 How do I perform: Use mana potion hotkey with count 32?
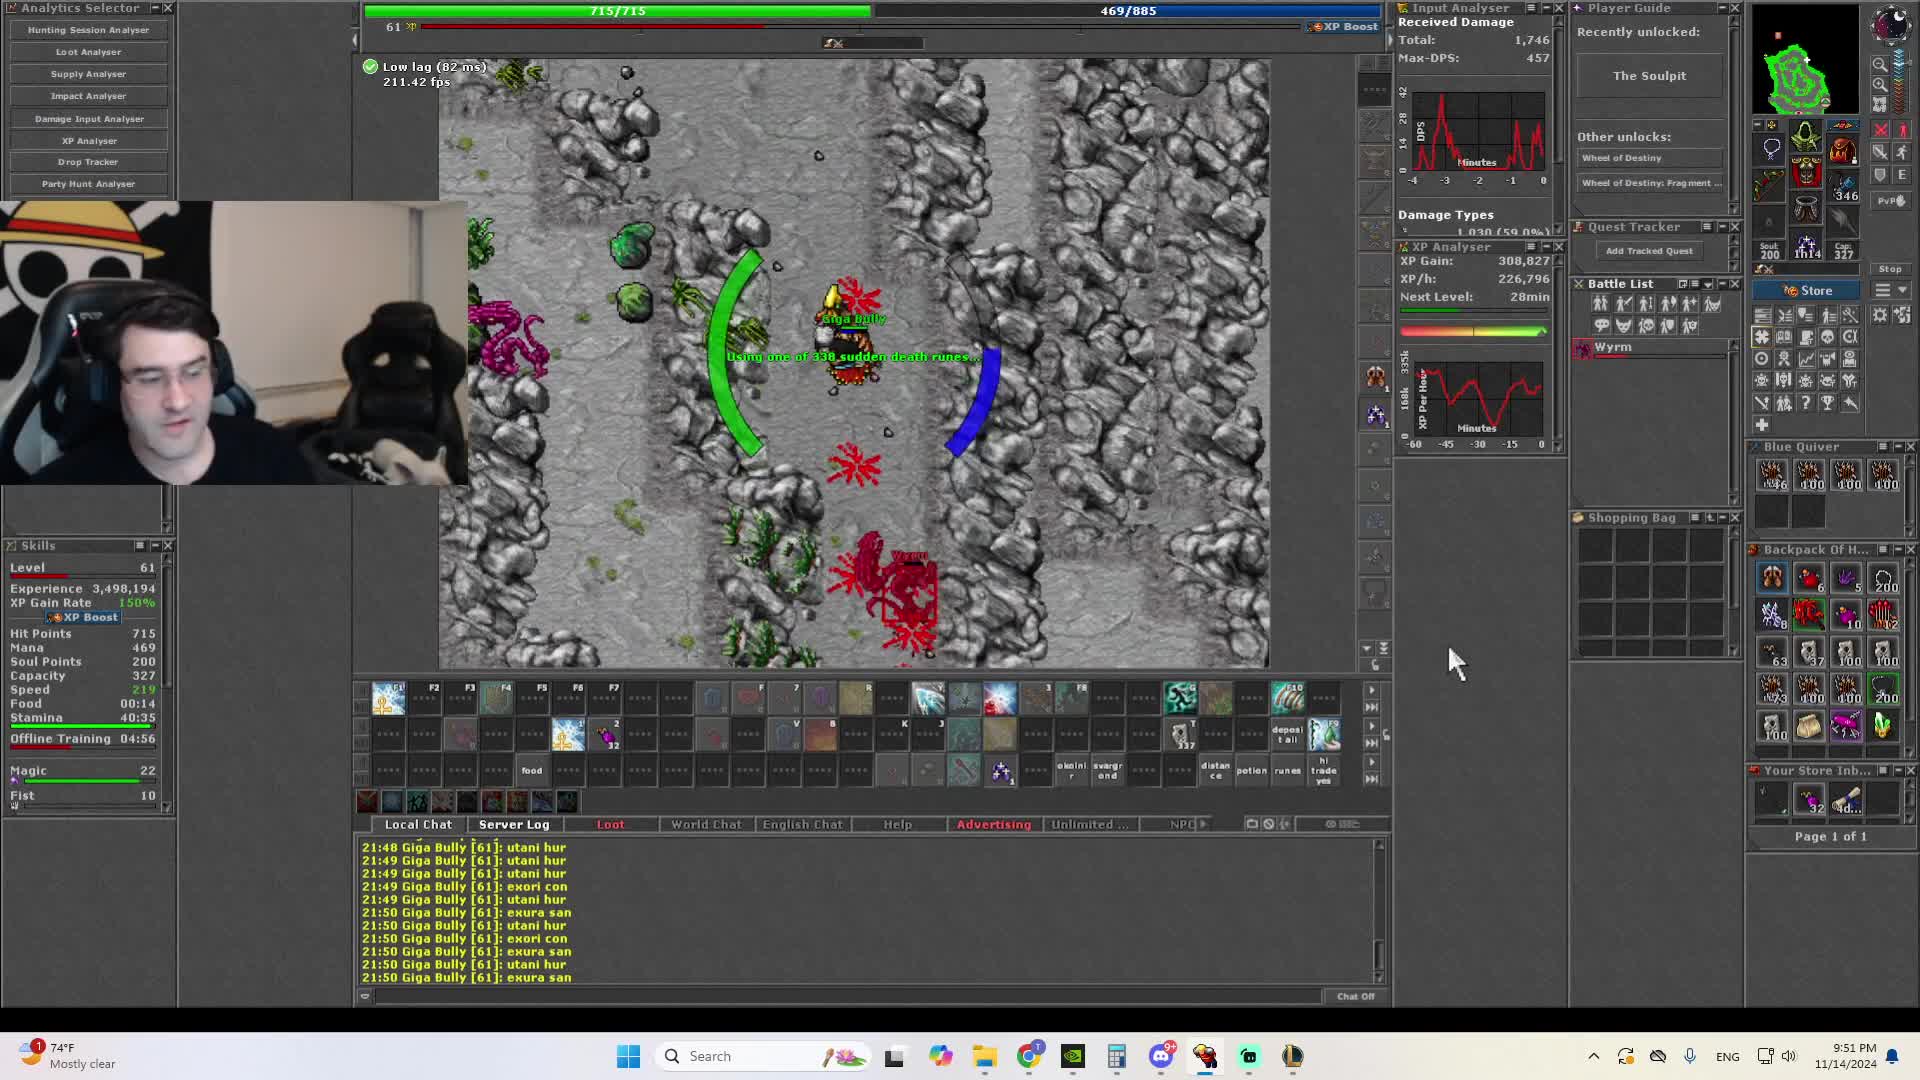click(606, 735)
